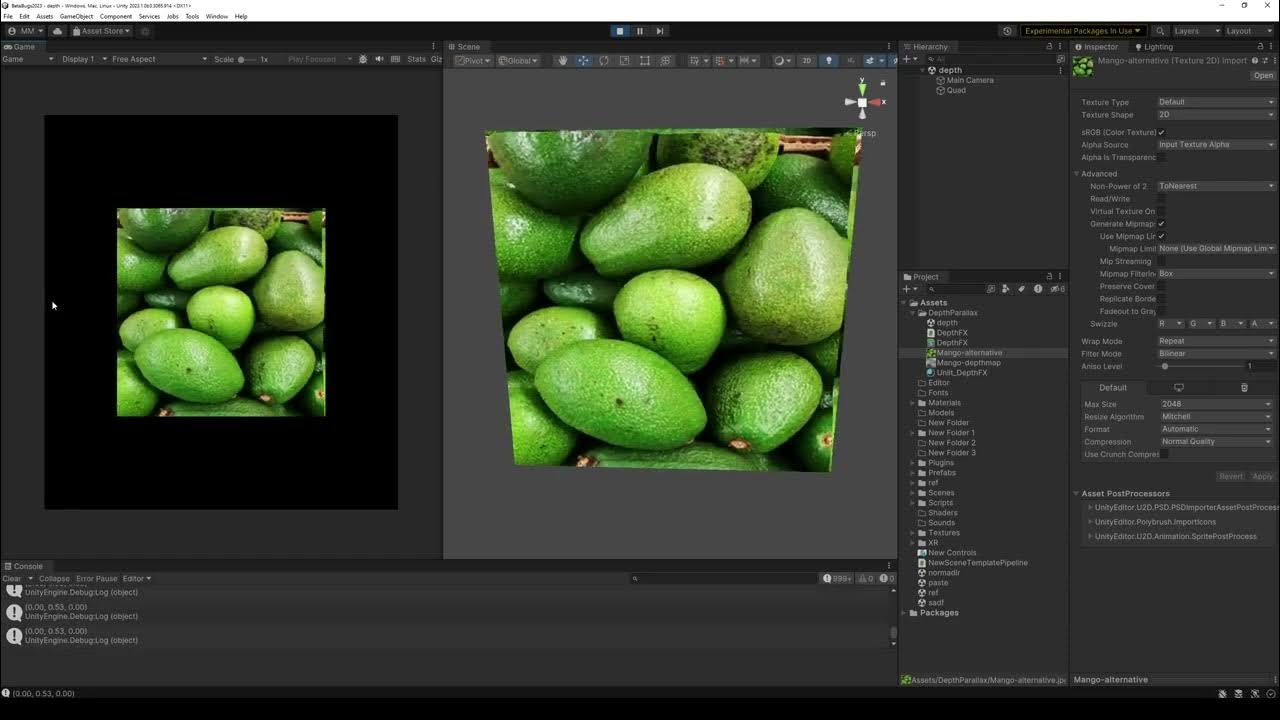
Task: Toggle Read/Write checkbox
Action: pyautogui.click(x=1161, y=199)
